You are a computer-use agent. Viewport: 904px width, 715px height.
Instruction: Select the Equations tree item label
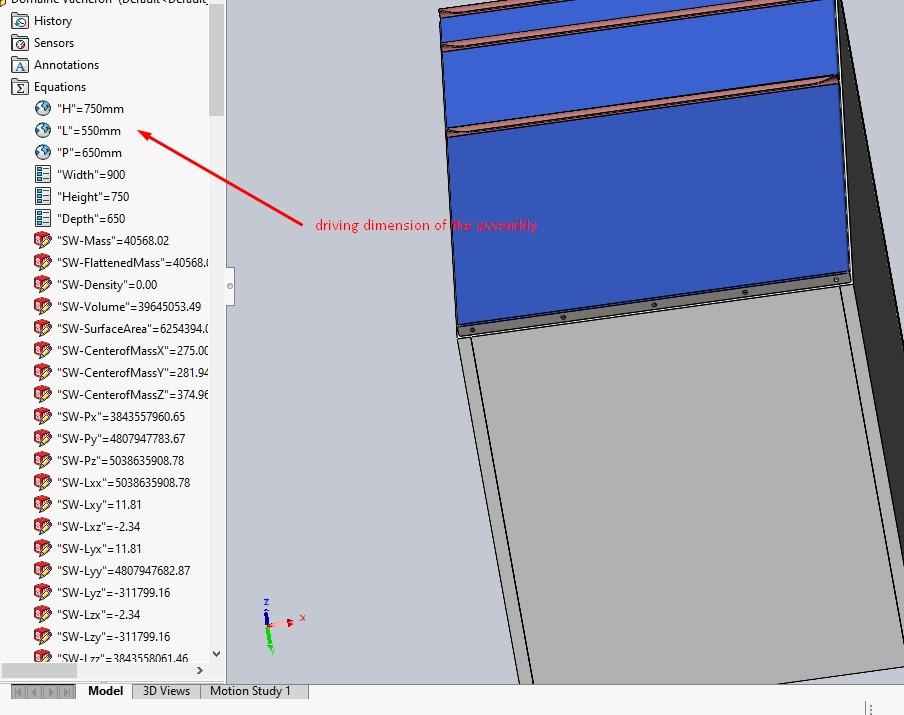pos(60,87)
